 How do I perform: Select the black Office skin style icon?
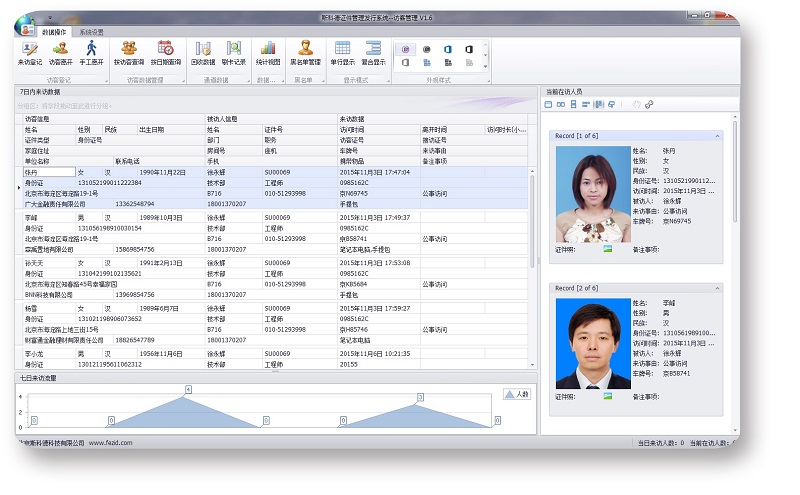tap(469, 49)
